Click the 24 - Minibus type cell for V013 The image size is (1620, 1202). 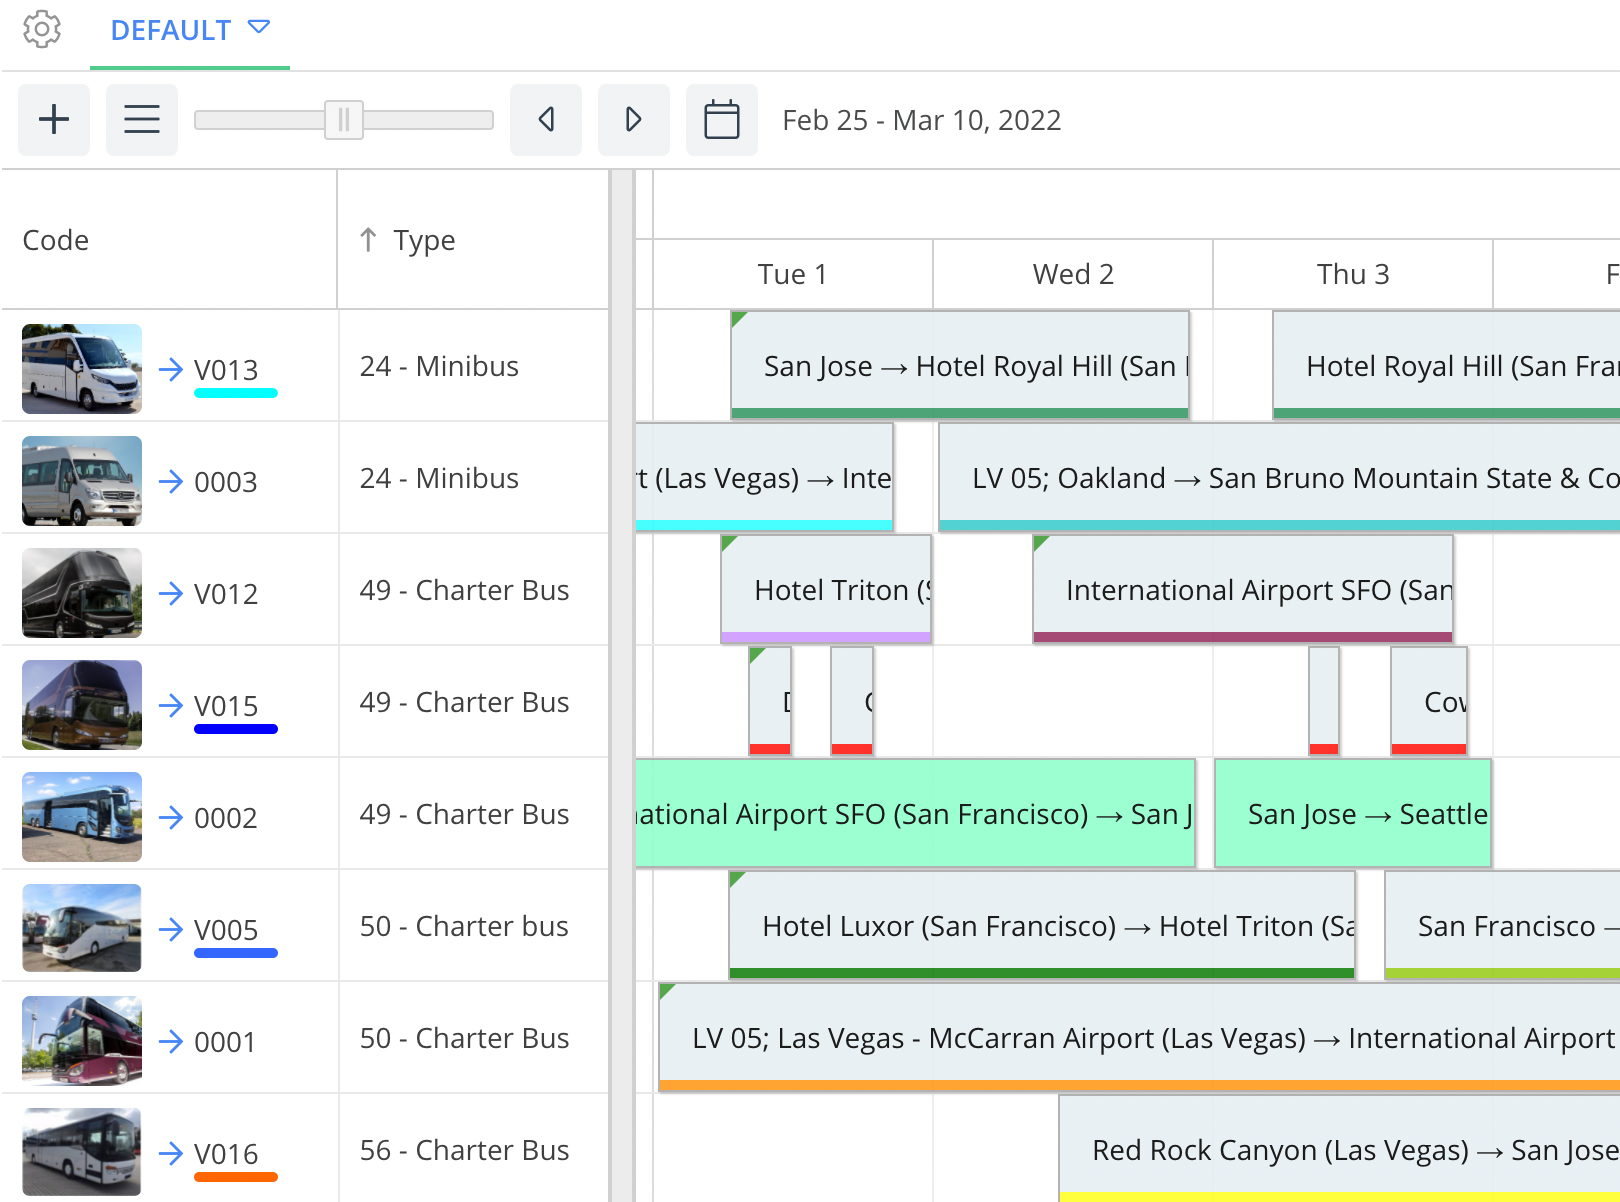[473, 366]
